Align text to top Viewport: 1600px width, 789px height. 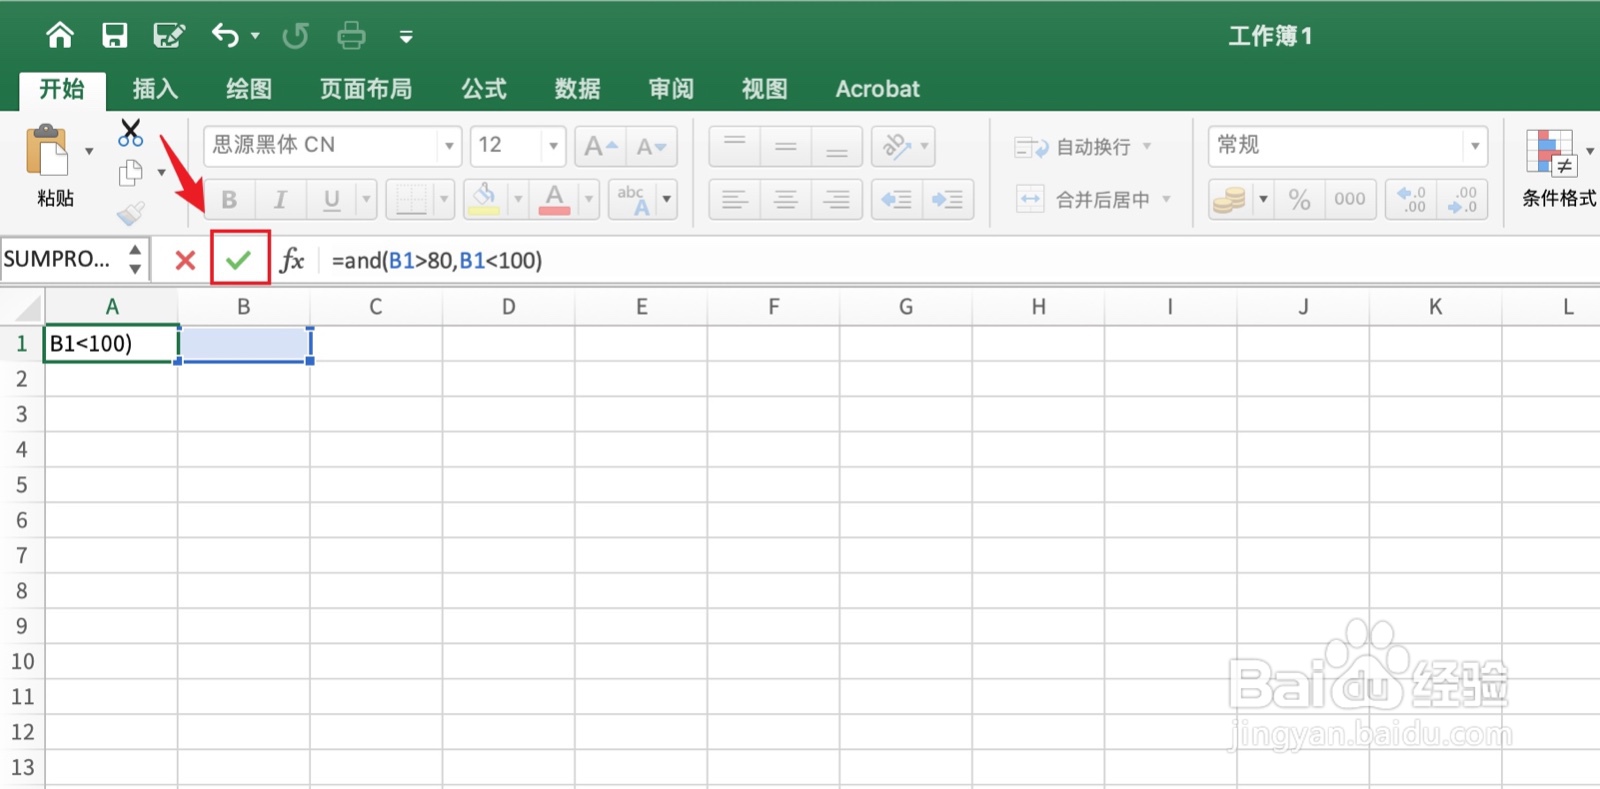tap(734, 147)
